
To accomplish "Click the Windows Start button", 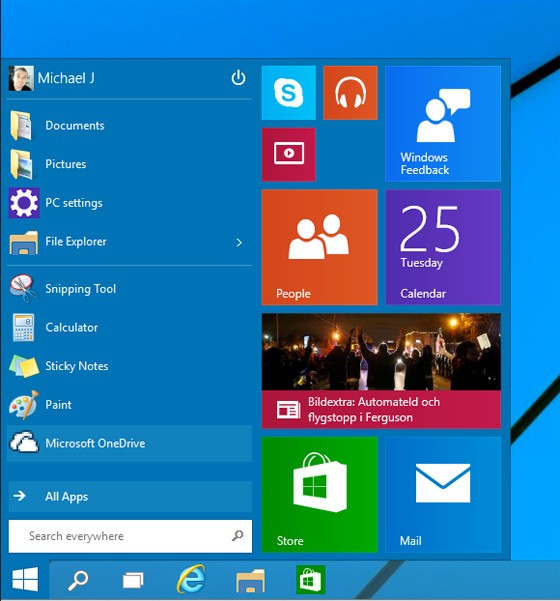I will click(25, 579).
